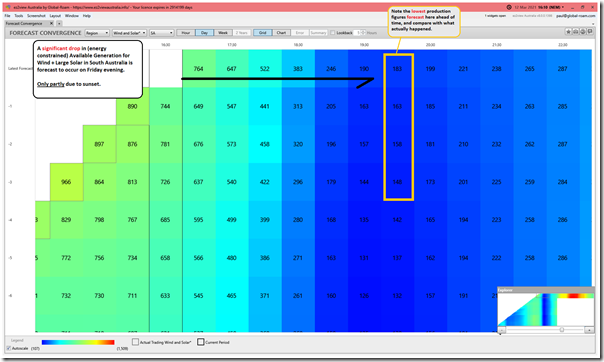This screenshot has height=362, width=604.
Task: Click the speech bubble comment icon
Action: [x=590, y=32]
